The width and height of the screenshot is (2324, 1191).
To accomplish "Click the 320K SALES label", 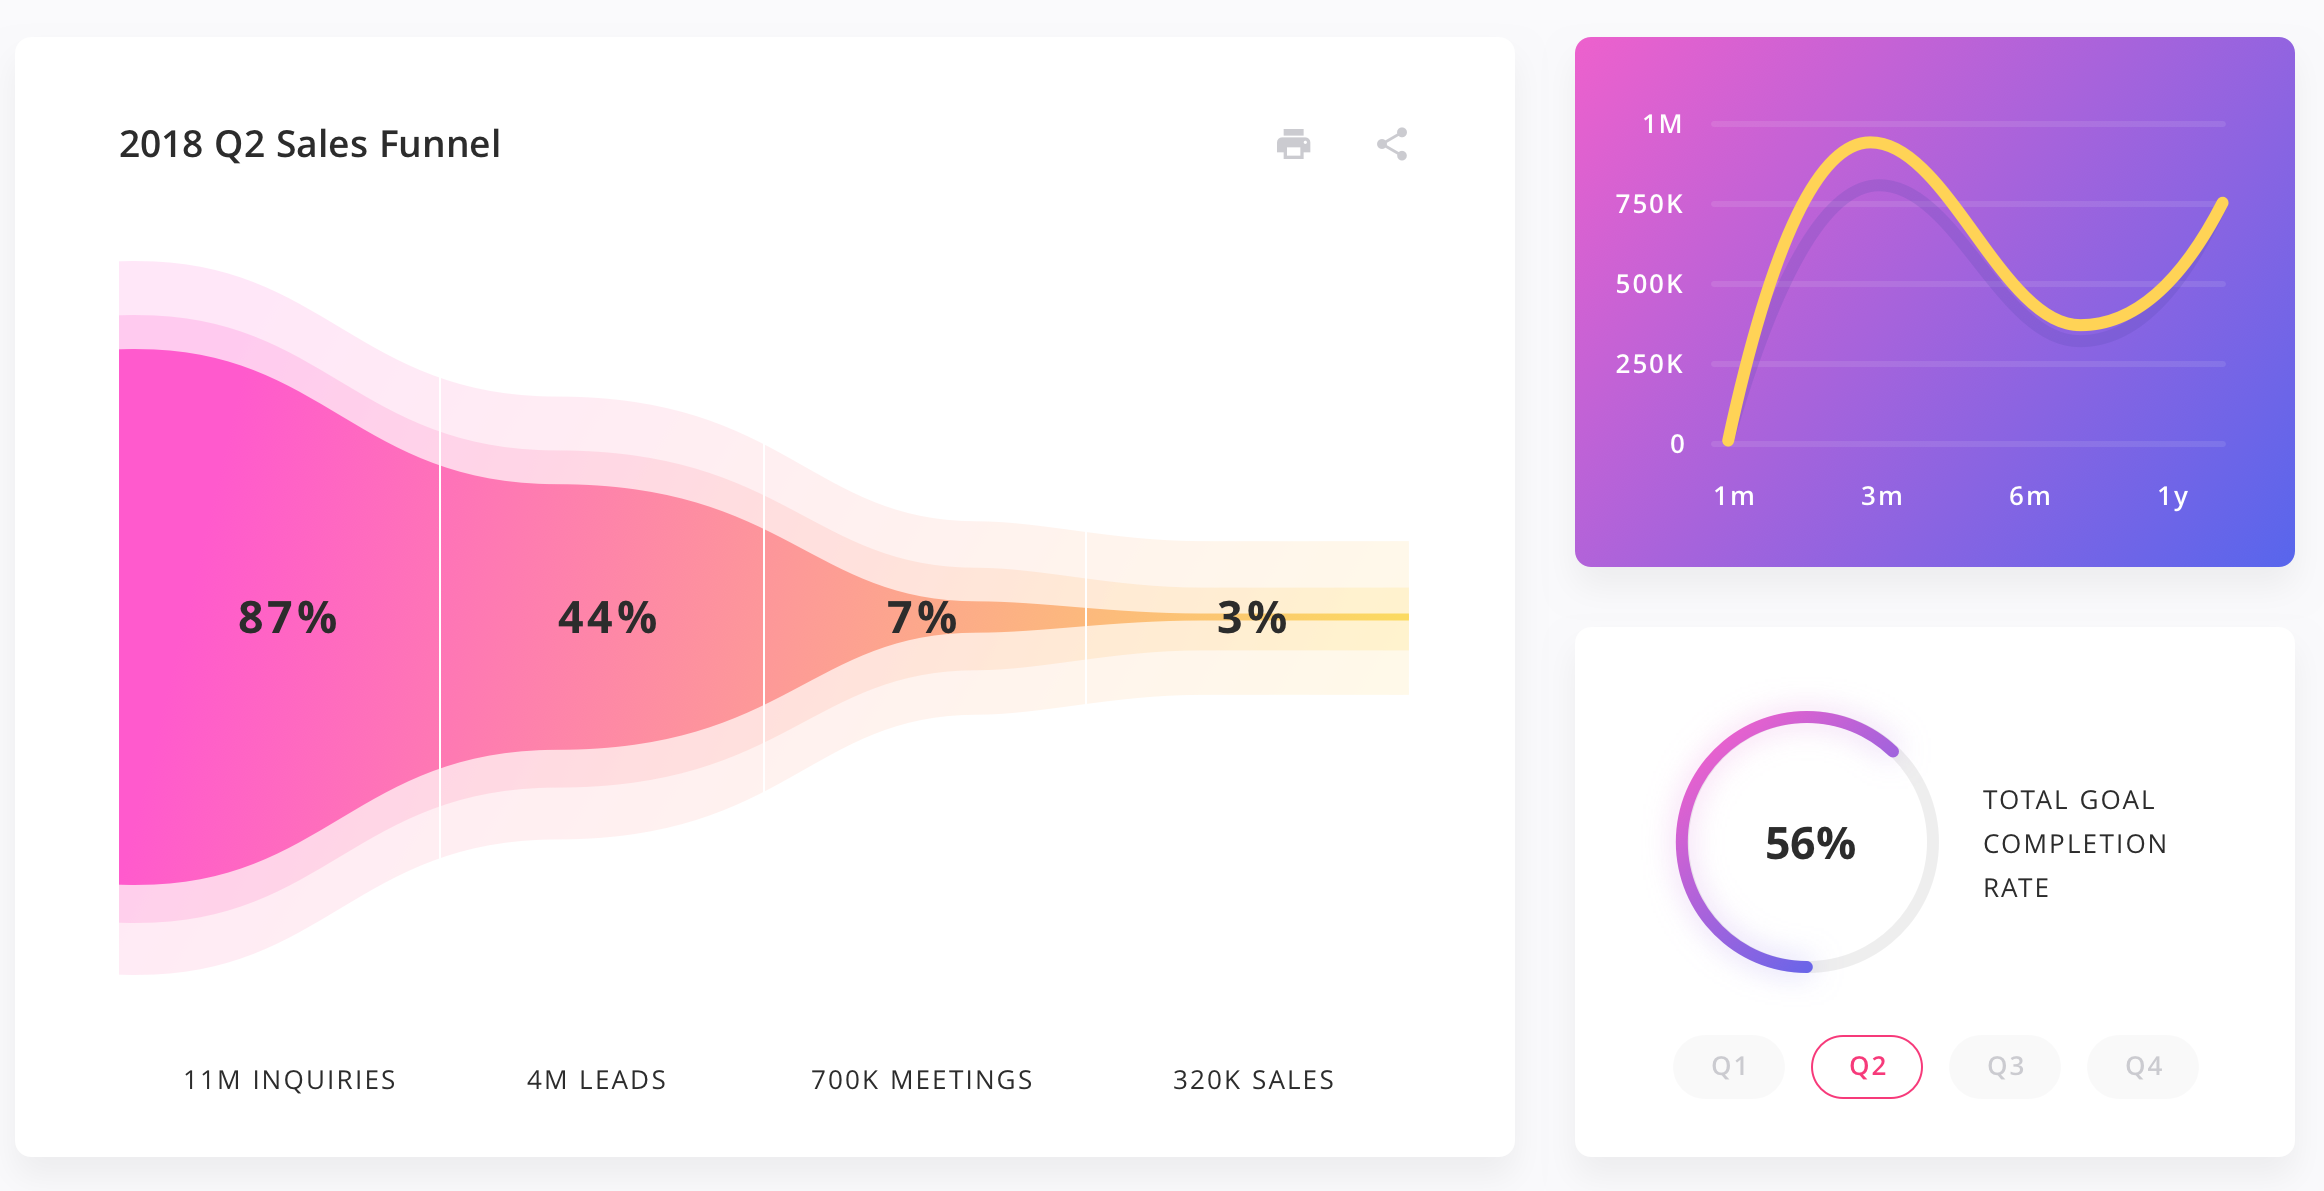I will [1253, 1079].
